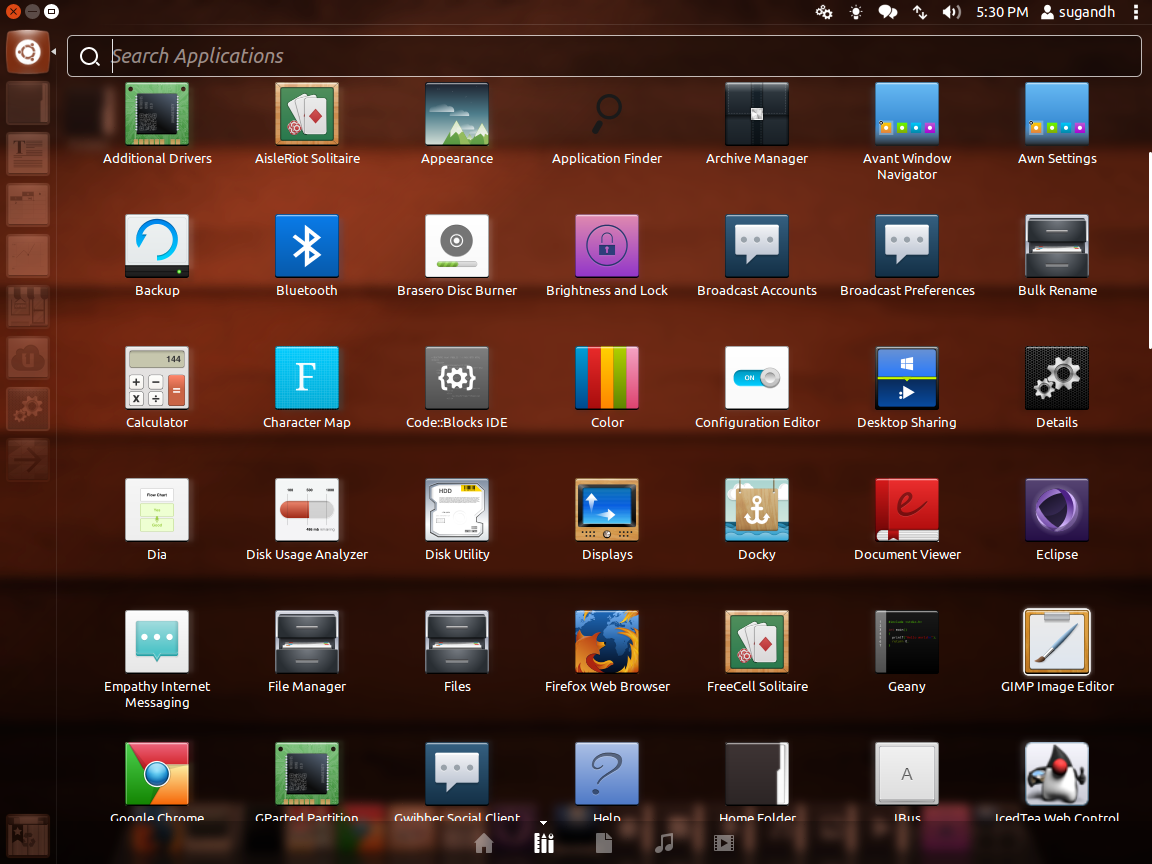Open Avant Window Navigator
The height and width of the screenshot is (864, 1152).
(907, 115)
